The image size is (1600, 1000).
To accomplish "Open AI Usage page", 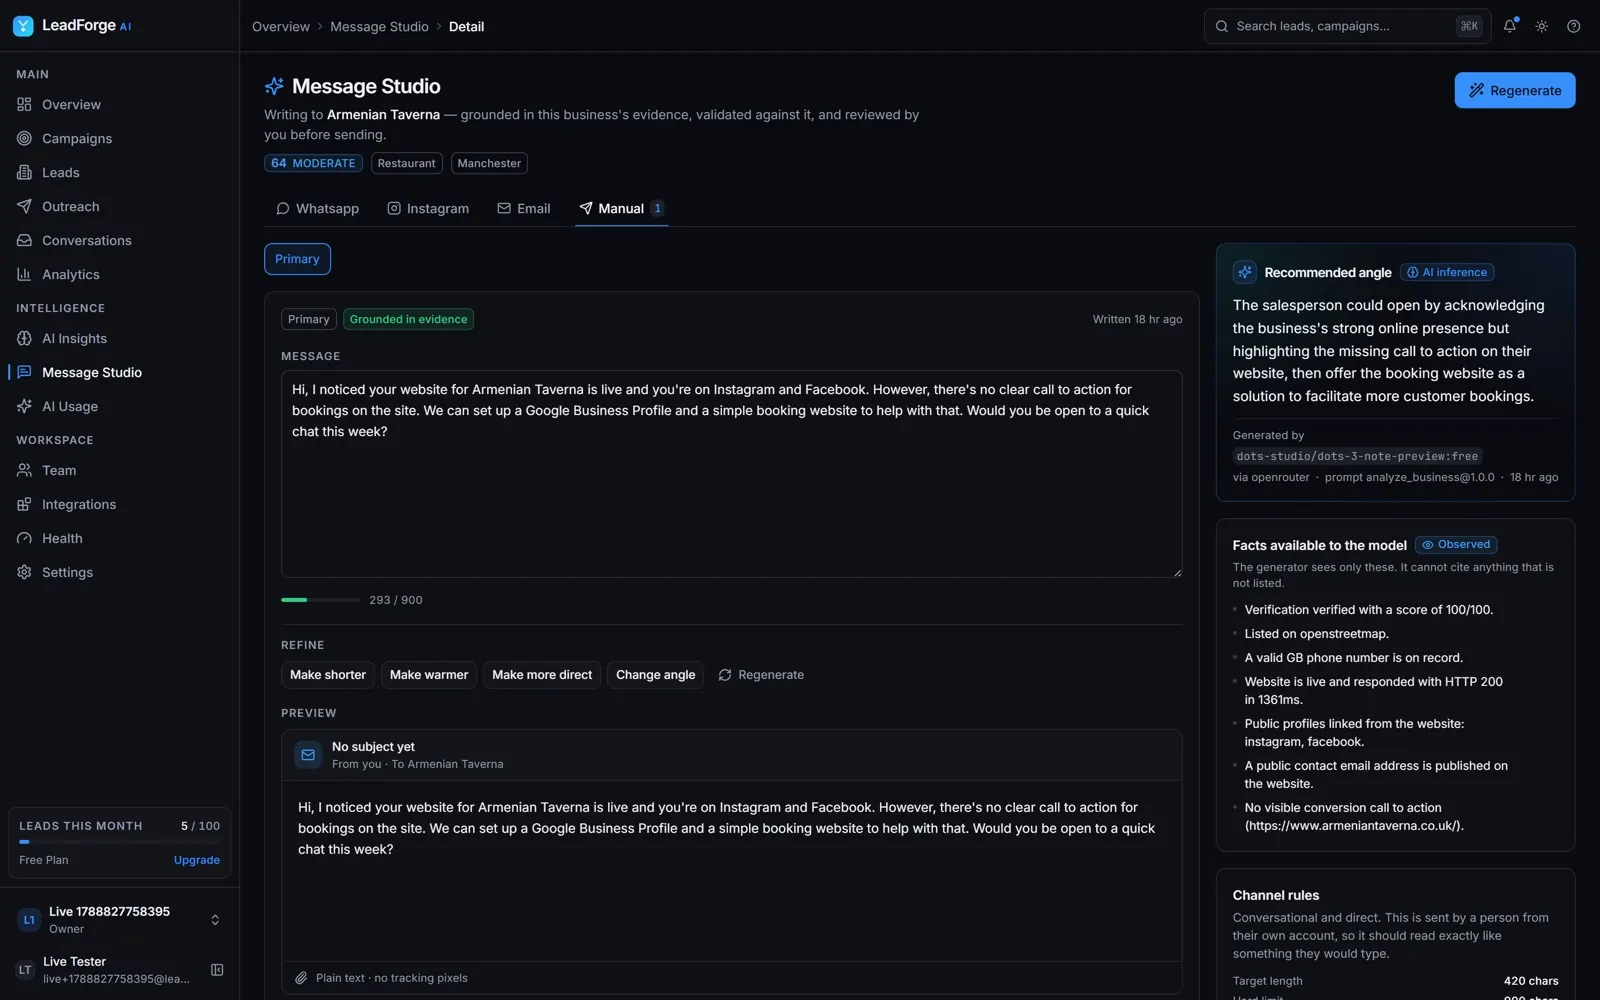I will pyautogui.click(x=120, y=406).
